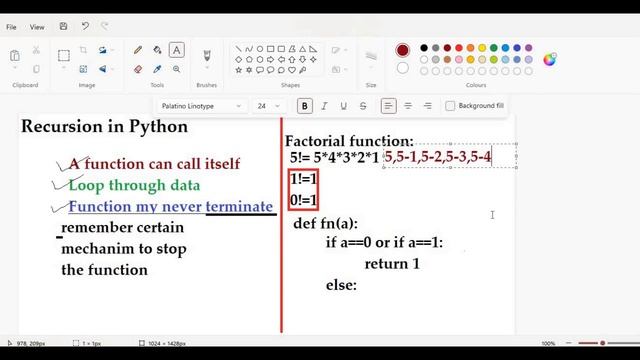Screen dimensions: 640x360
Task: Select Colour 2 white swatch
Action: pyautogui.click(x=402, y=68)
